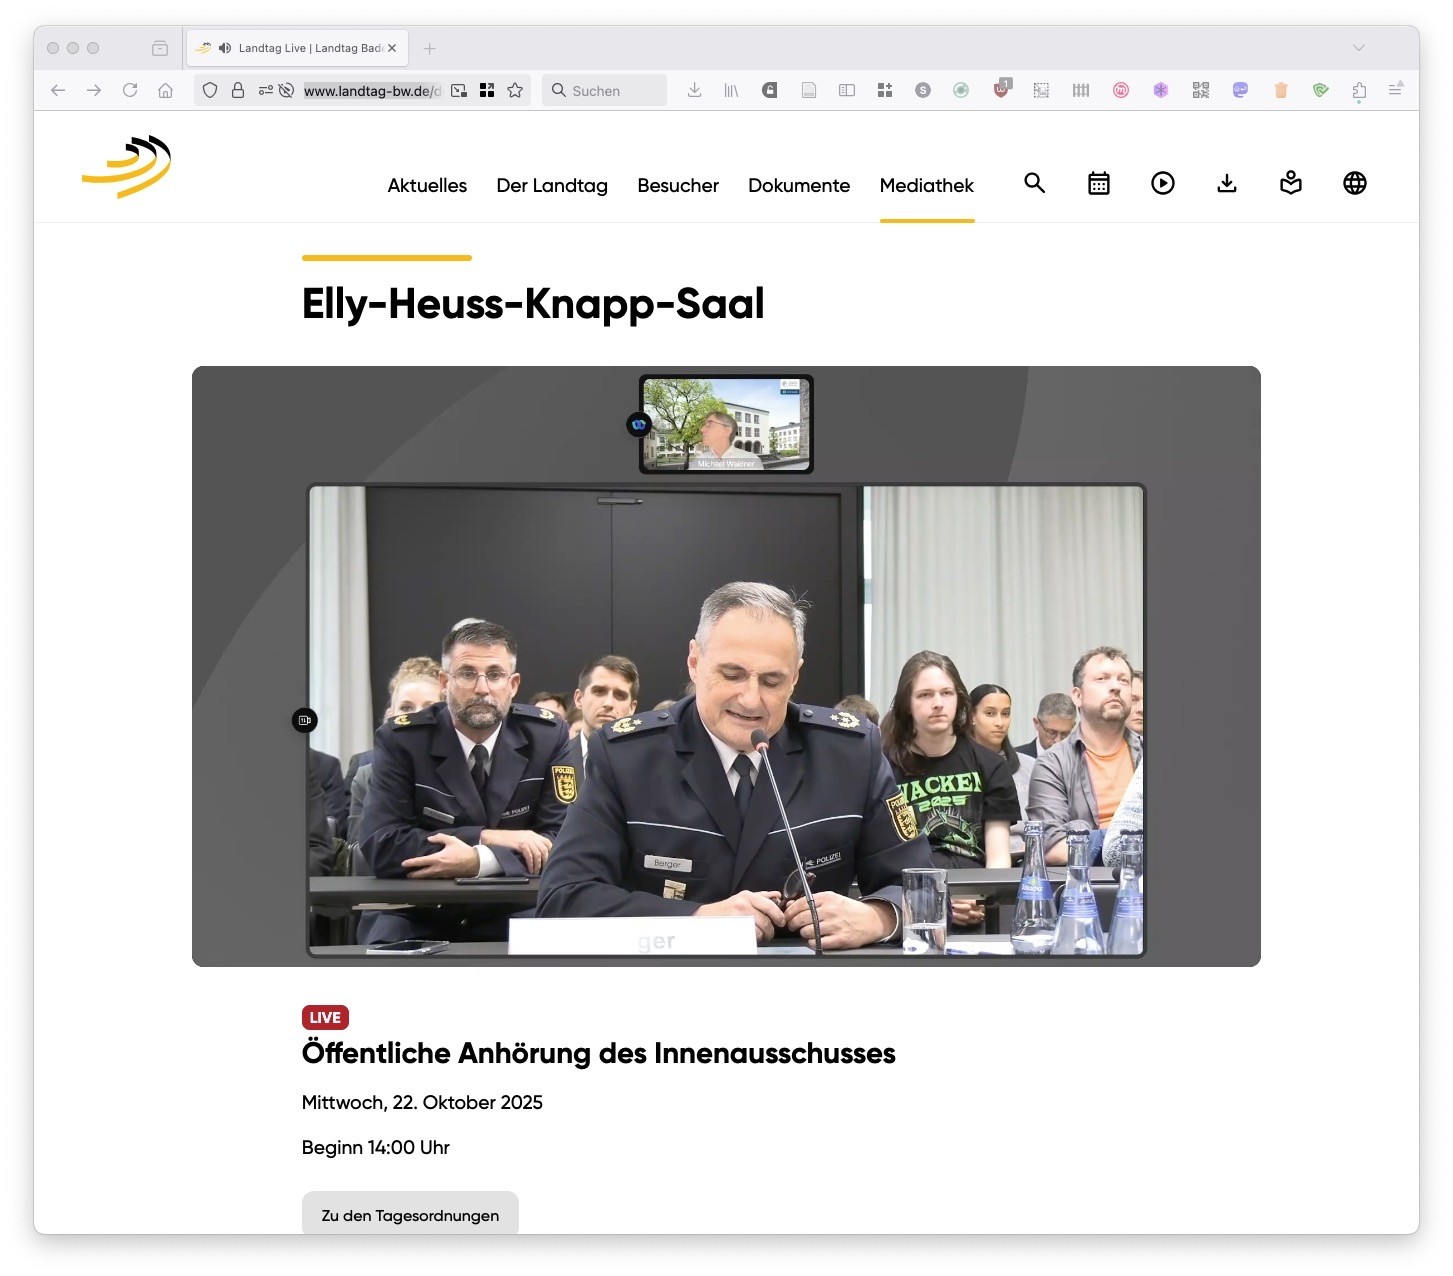The height and width of the screenshot is (1276, 1453).
Task: Open the Firefox hamburger application menu
Action: coord(1396,90)
